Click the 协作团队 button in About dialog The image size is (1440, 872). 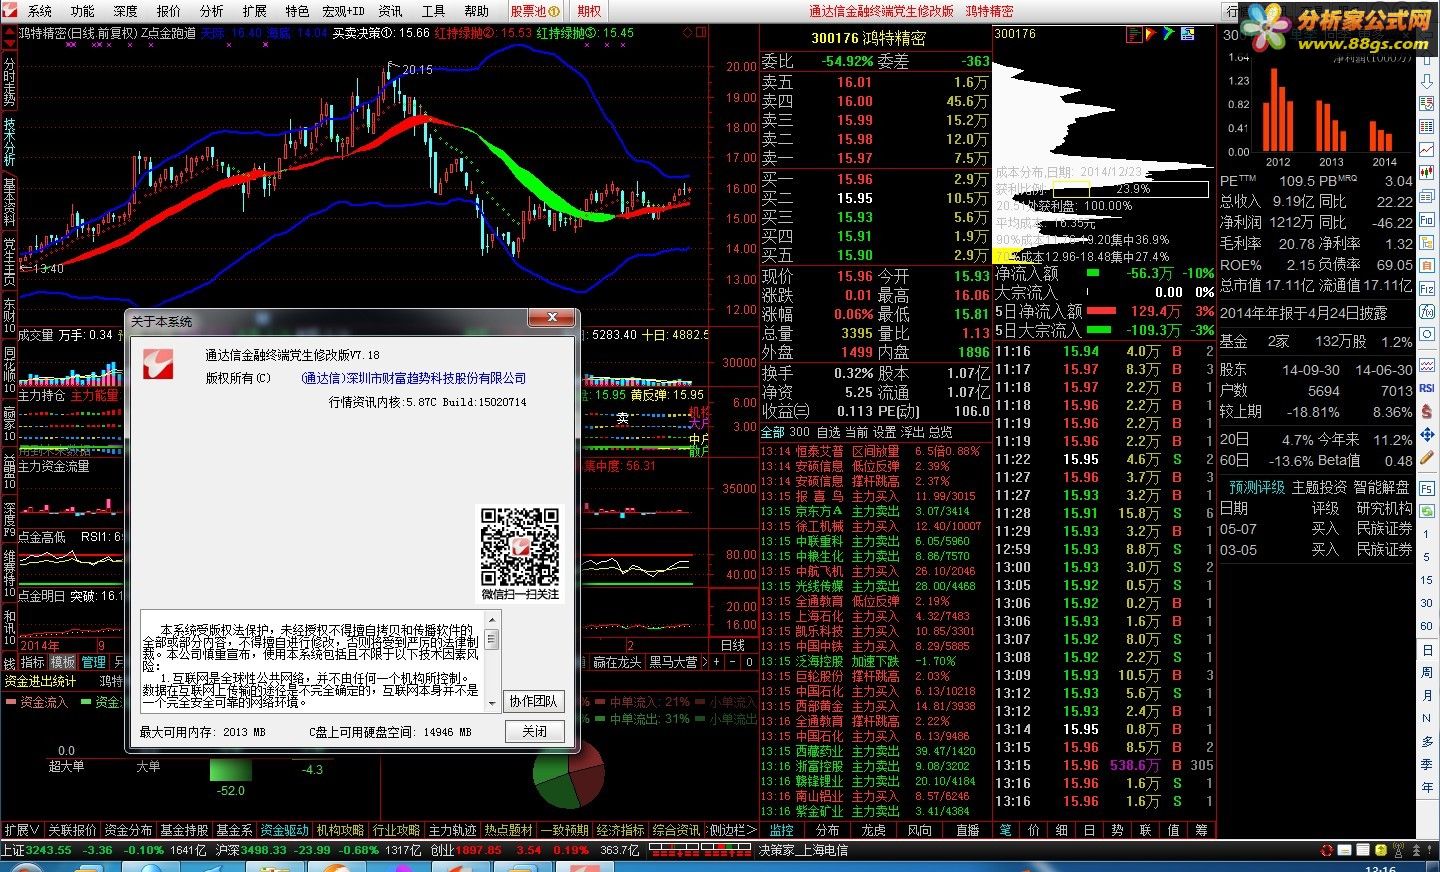coord(534,701)
